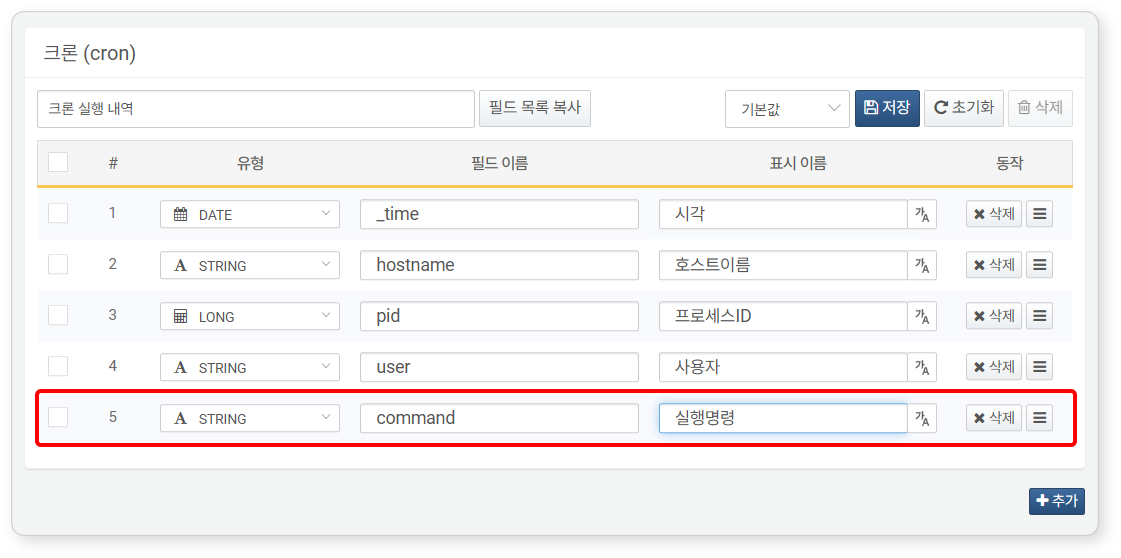Click the reorder handle for command row
The height and width of the screenshot is (558, 1121).
(1039, 419)
